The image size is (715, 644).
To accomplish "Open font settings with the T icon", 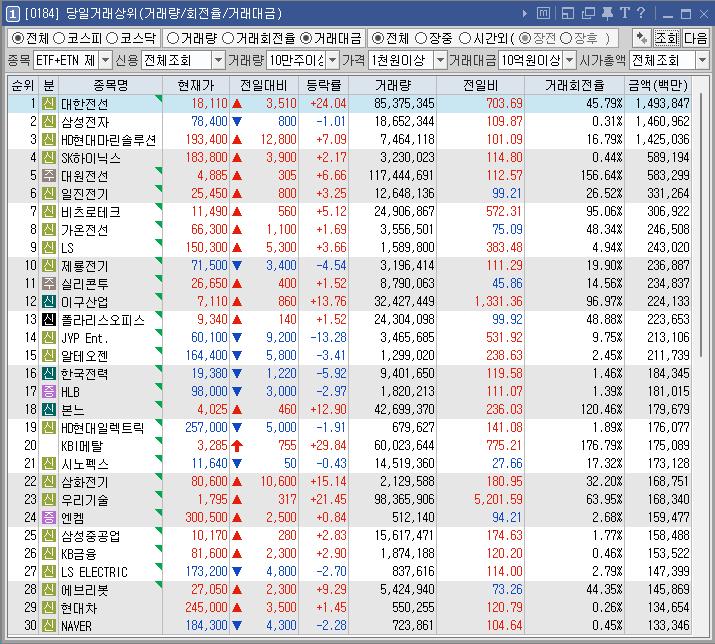I will (x=624, y=13).
